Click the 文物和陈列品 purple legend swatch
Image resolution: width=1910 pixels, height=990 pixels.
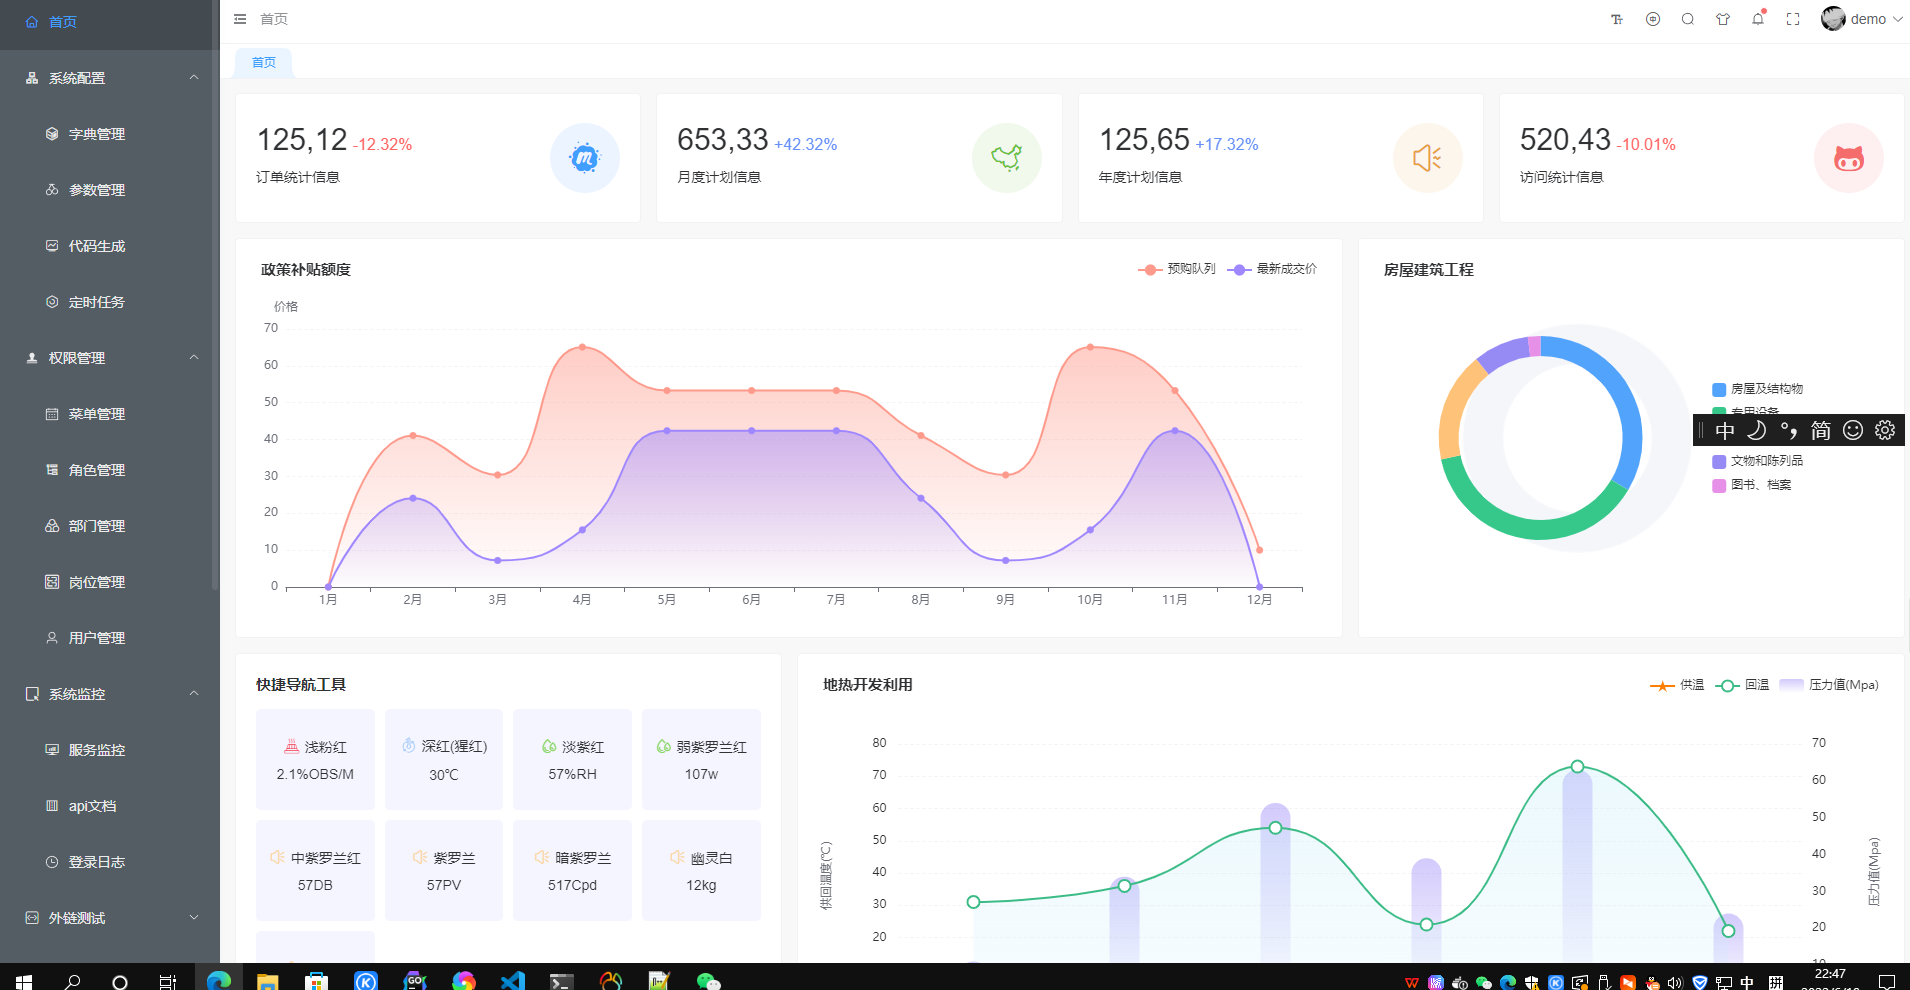[1719, 461]
